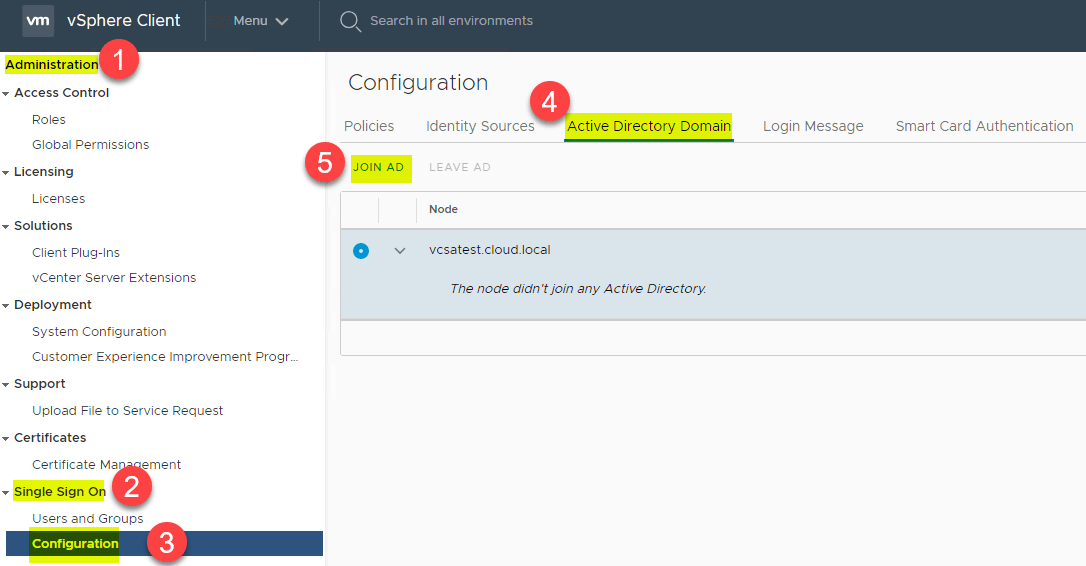The image size is (1086, 566).
Task: Click the Node column header
Action: point(443,209)
